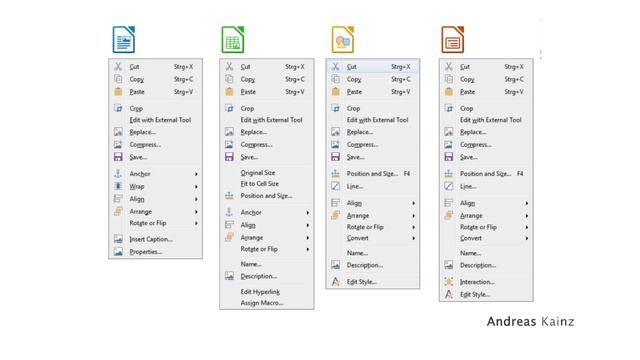Click Line icon in Draw menu
This screenshot has width=640, height=360.
click(336, 186)
